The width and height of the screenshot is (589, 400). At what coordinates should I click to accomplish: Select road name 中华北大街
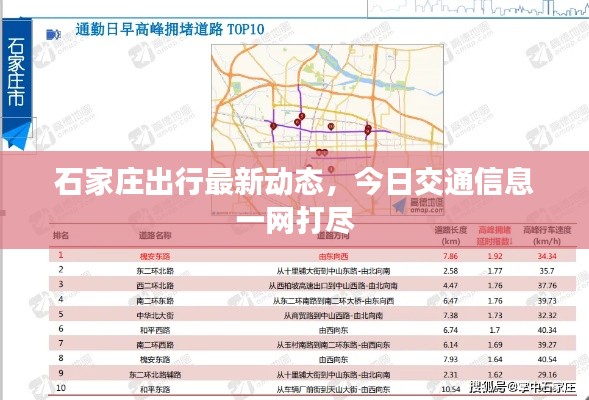click(155, 315)
